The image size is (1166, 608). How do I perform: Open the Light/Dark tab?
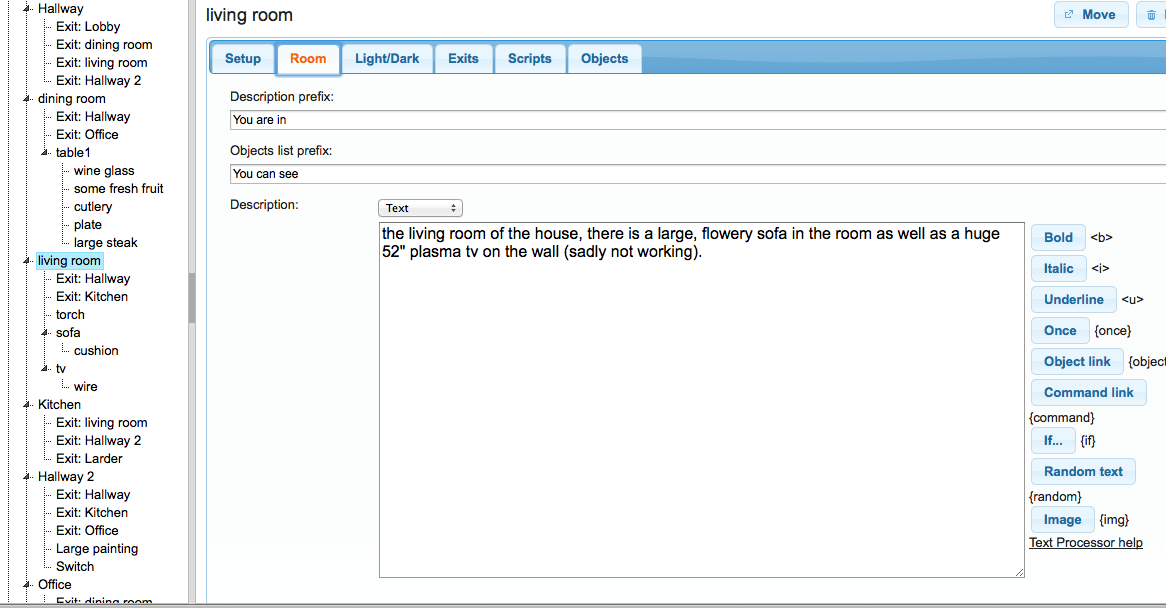[387, 59]
